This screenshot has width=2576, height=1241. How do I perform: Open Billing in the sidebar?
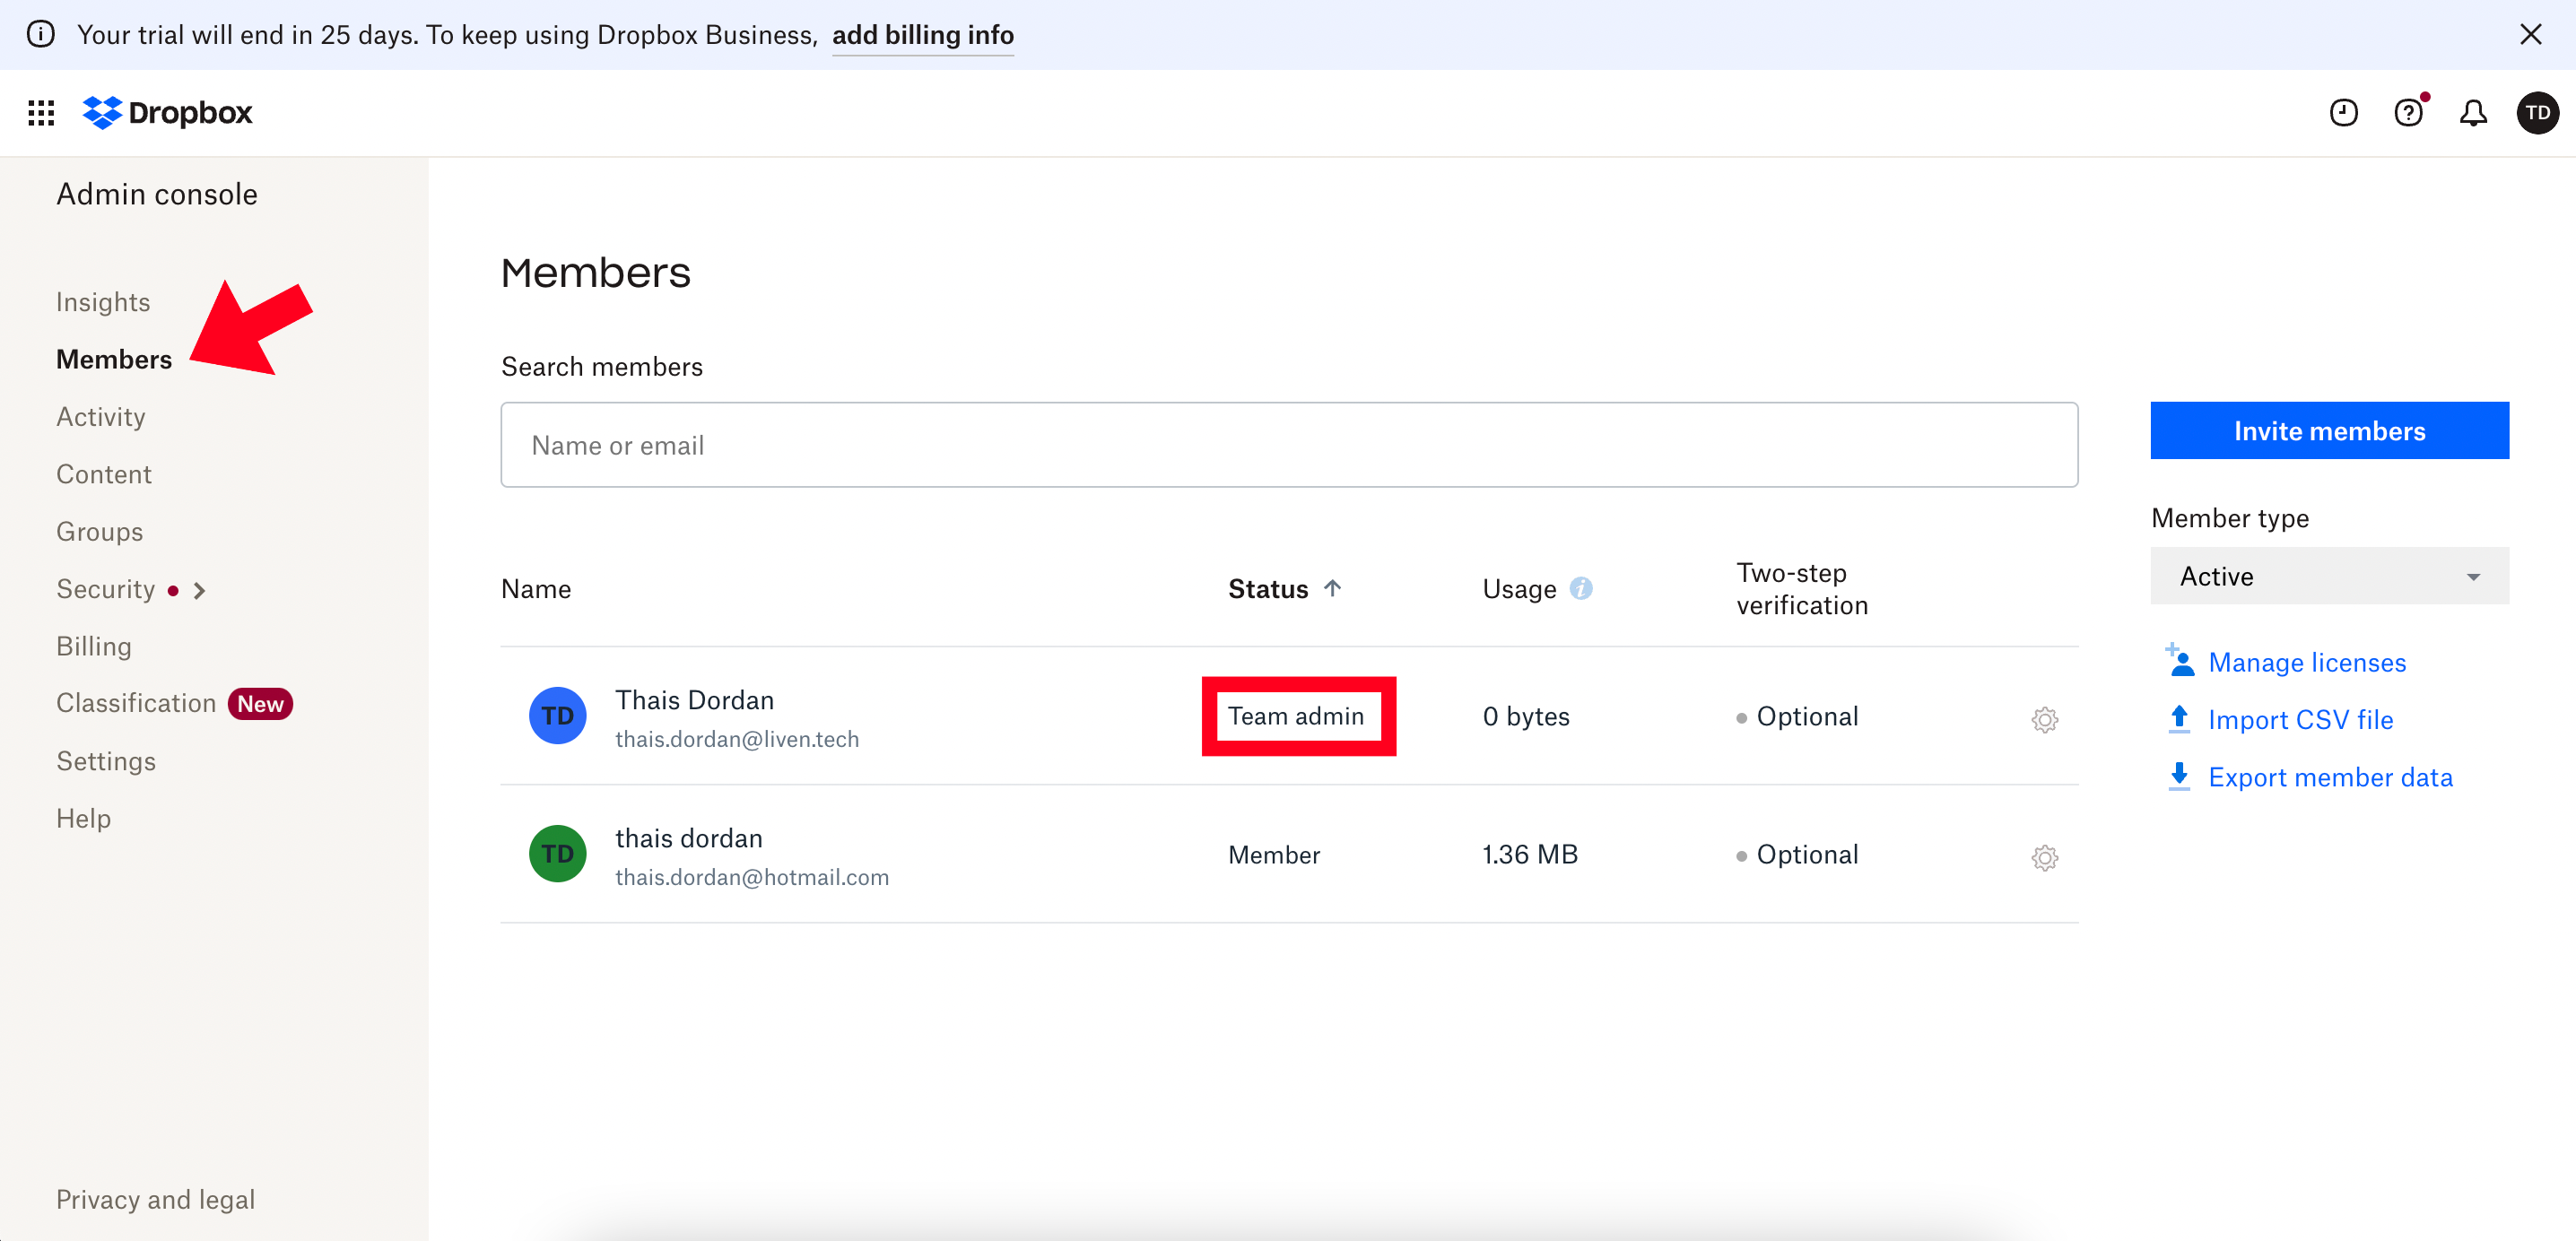[x=94, y=646]
